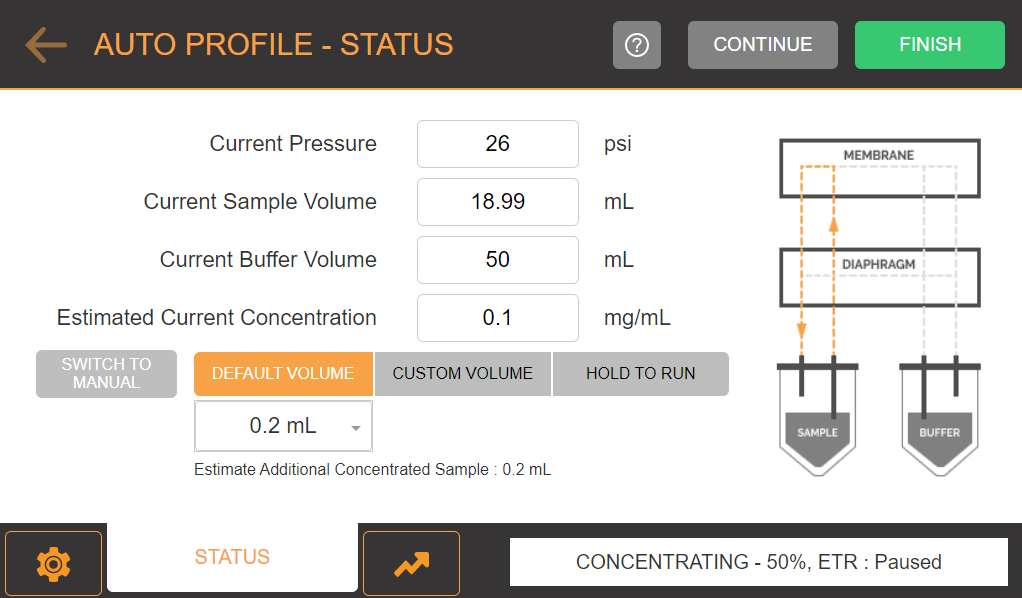
Task: Click the Current Sample Volume field
Action: pos(498,202)
